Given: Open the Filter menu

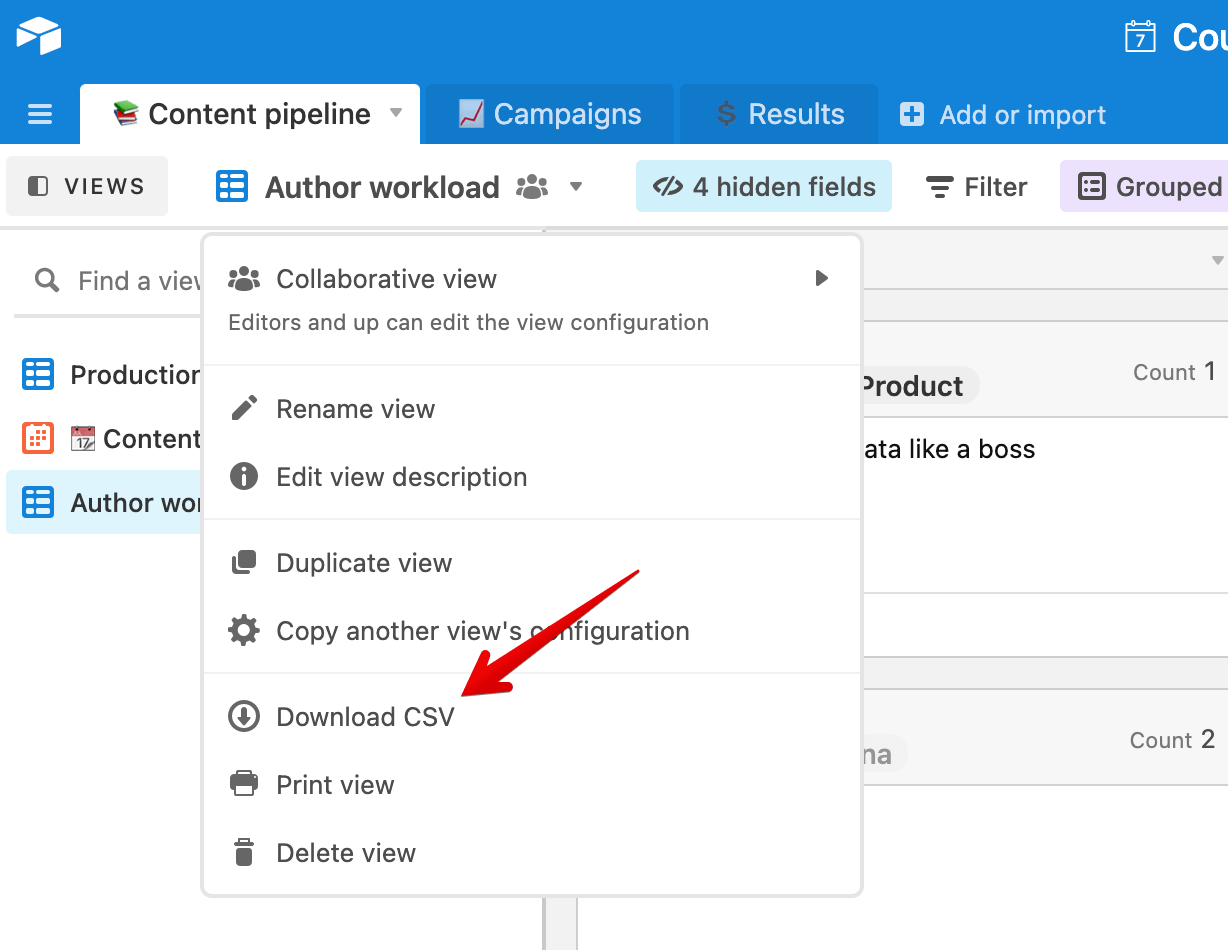Looking at the screenshot, I should pos(976,186).
